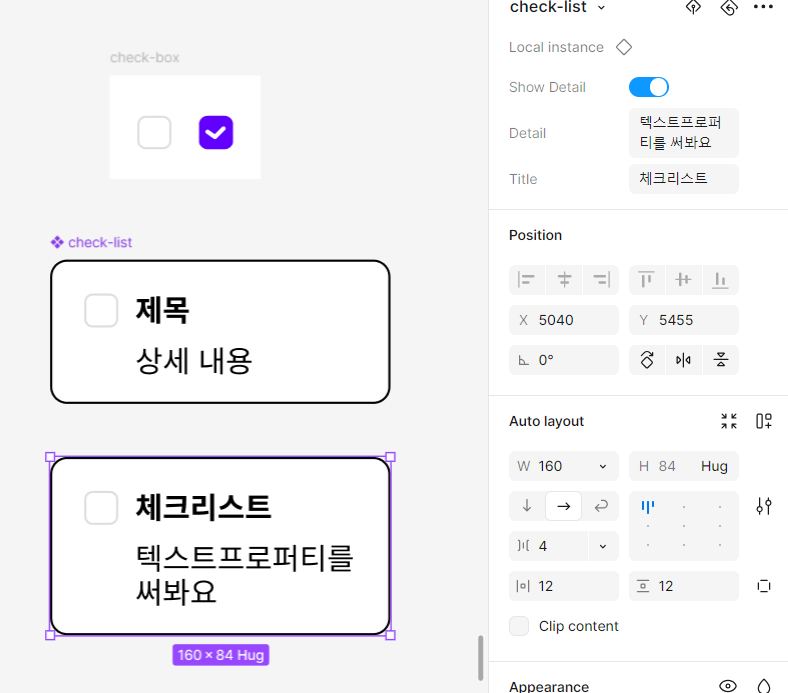Click the X position field 5040
Screen dimensions: 788x693
coord(564,320)
